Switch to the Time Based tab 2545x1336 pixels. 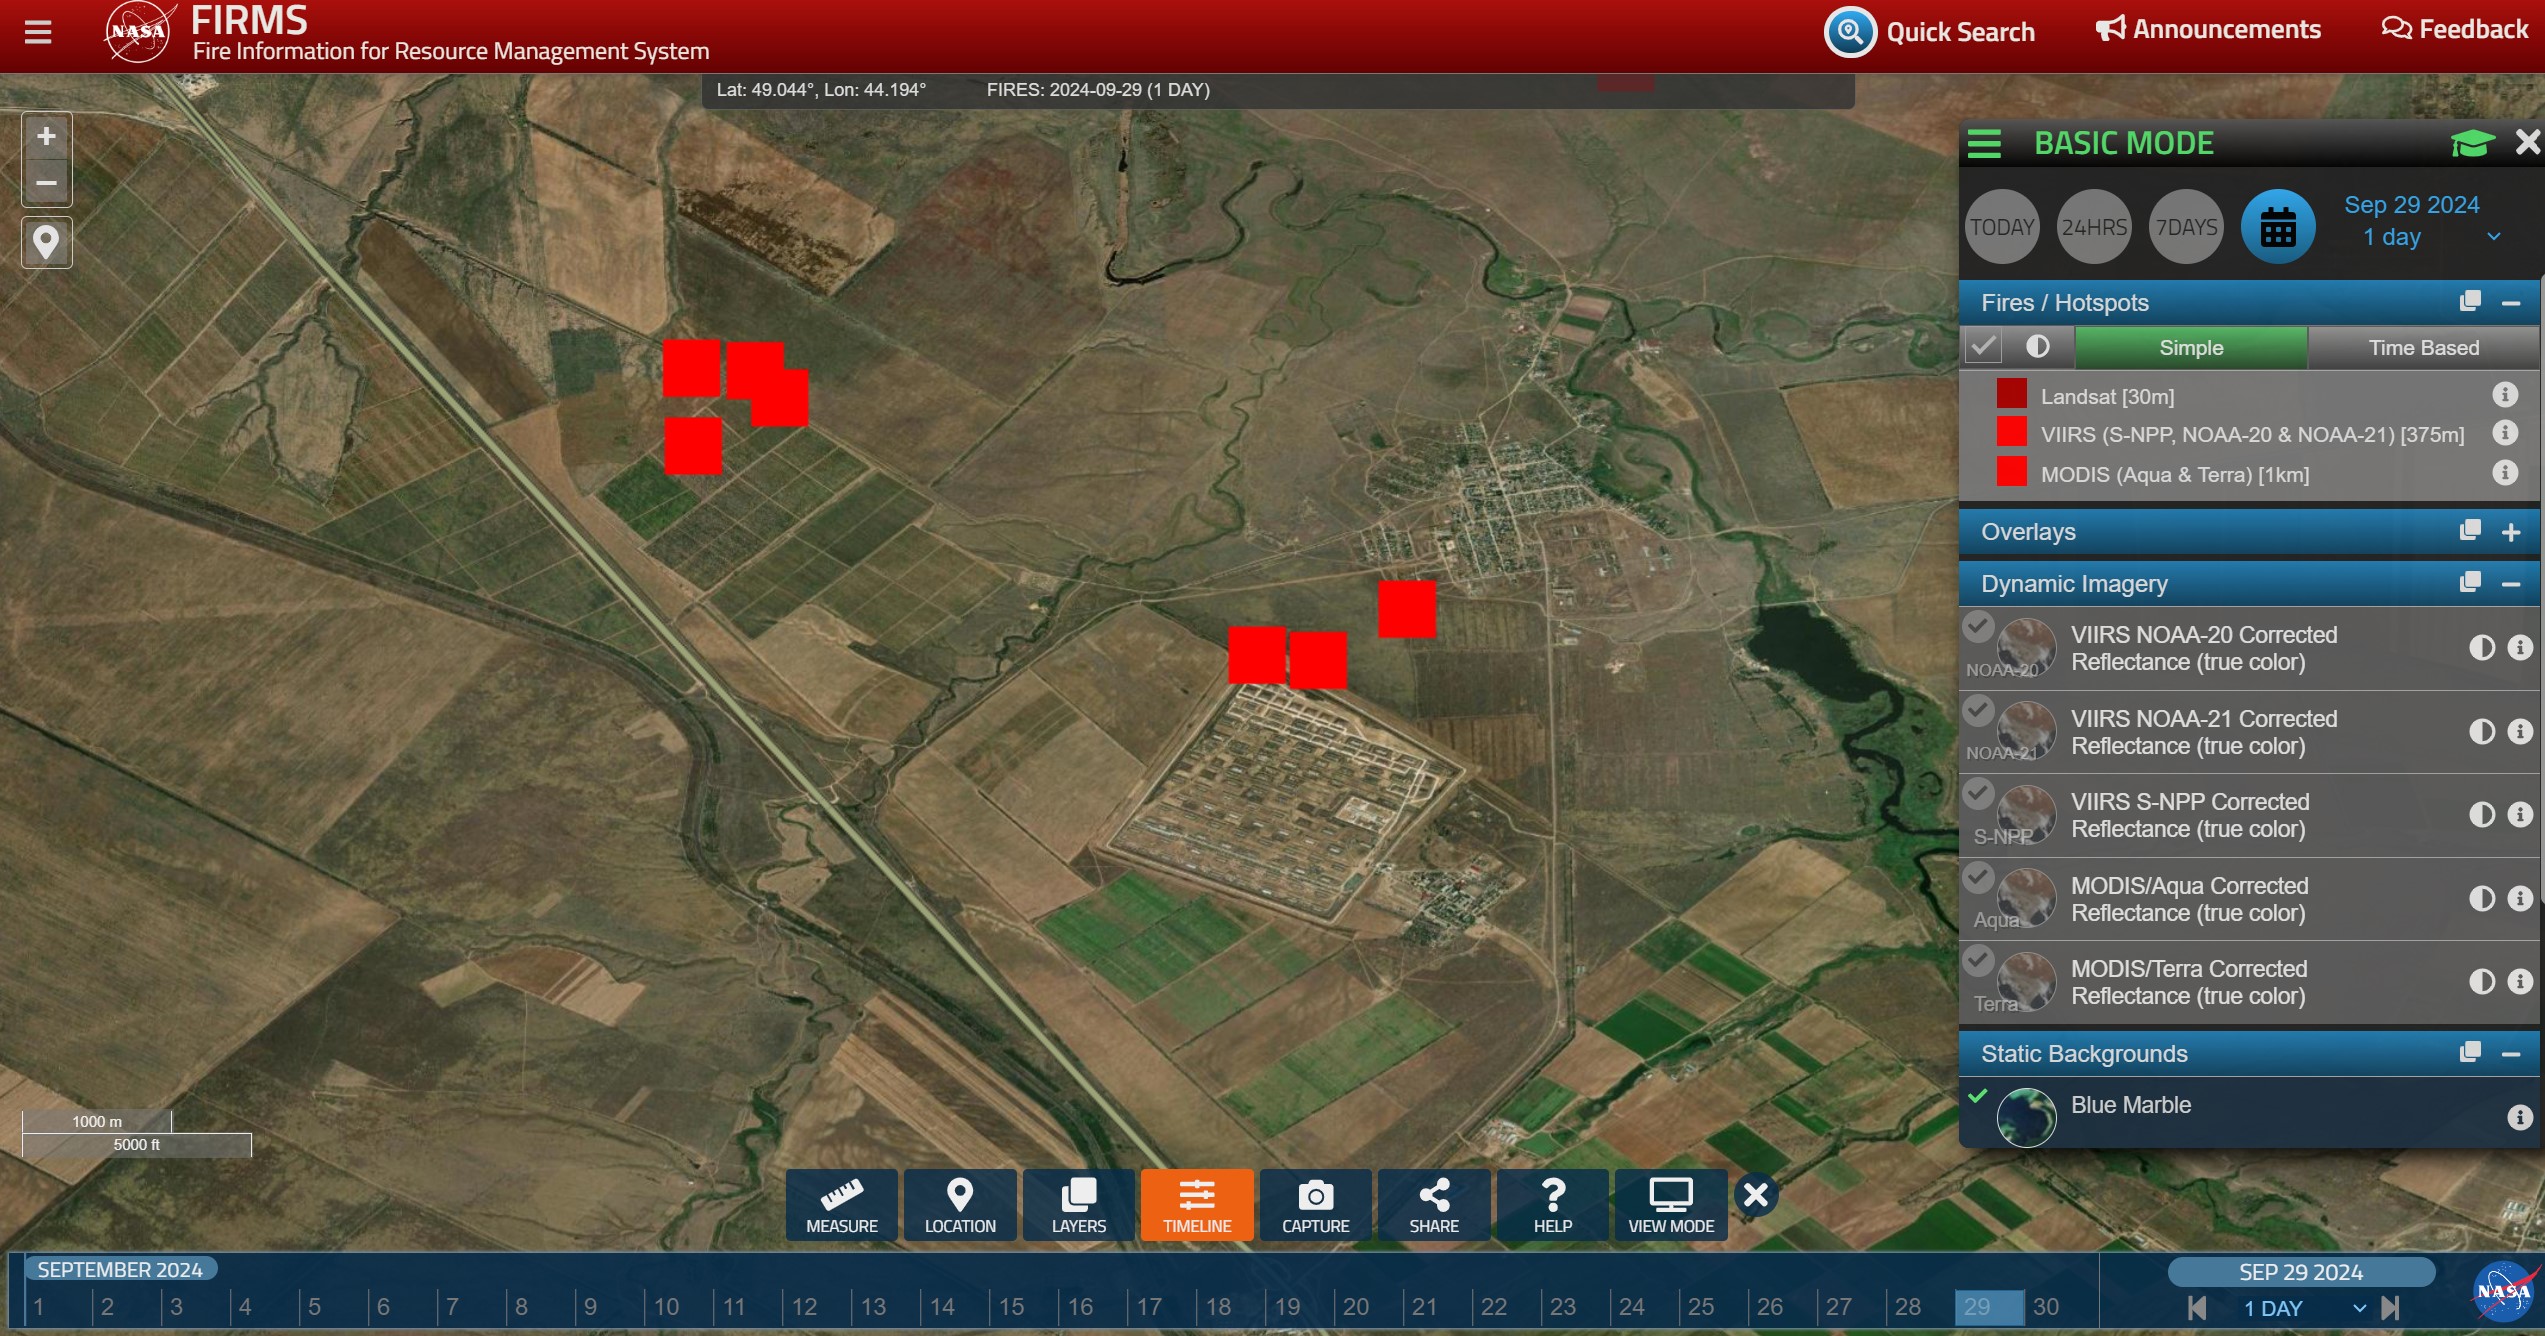[x=2423, y=348]
